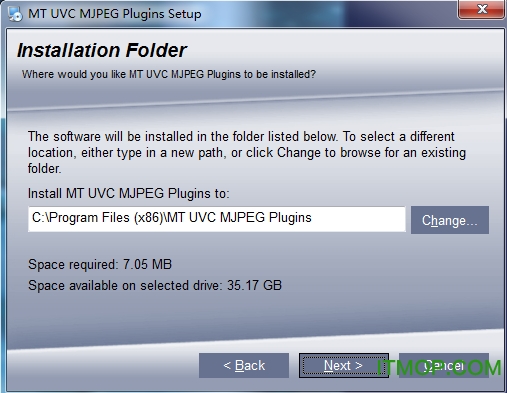Click the 'Space available on selected drive' label
The image size is (507, 393).
tap(125, 285)
